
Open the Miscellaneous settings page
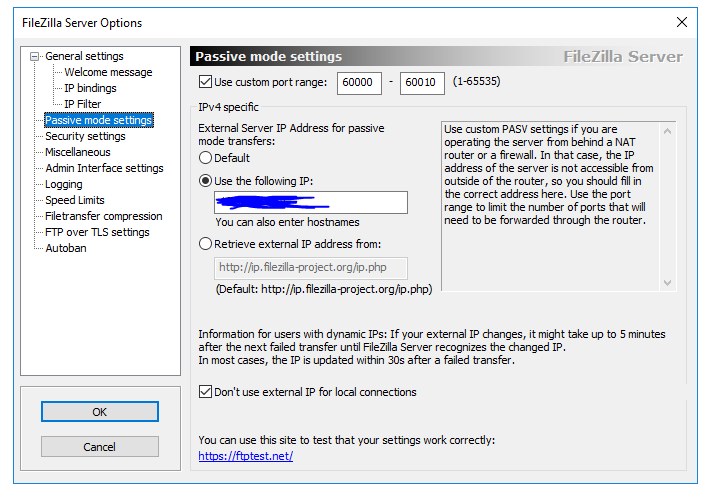tap(78, 152)
